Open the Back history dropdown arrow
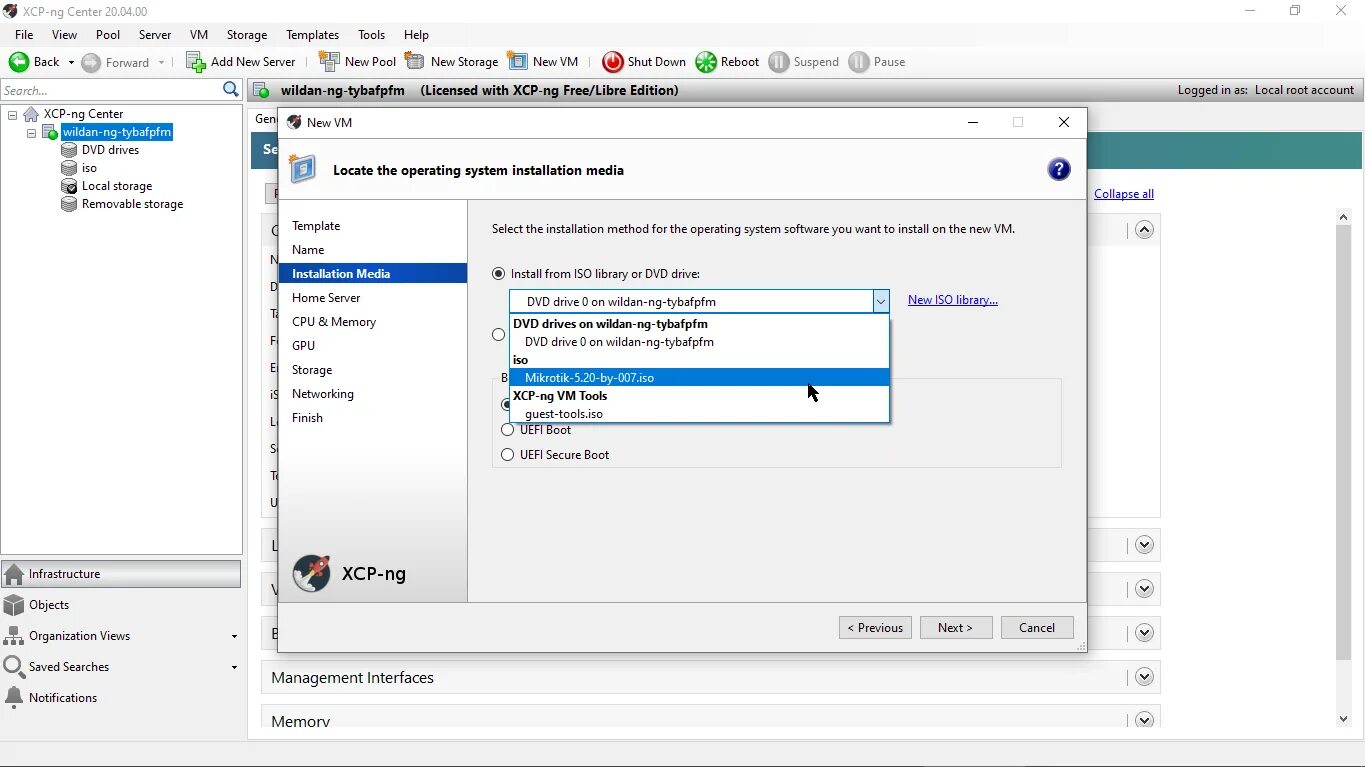Image resolution: width=1365 pixels, height=767 pixels. [71, 62]
